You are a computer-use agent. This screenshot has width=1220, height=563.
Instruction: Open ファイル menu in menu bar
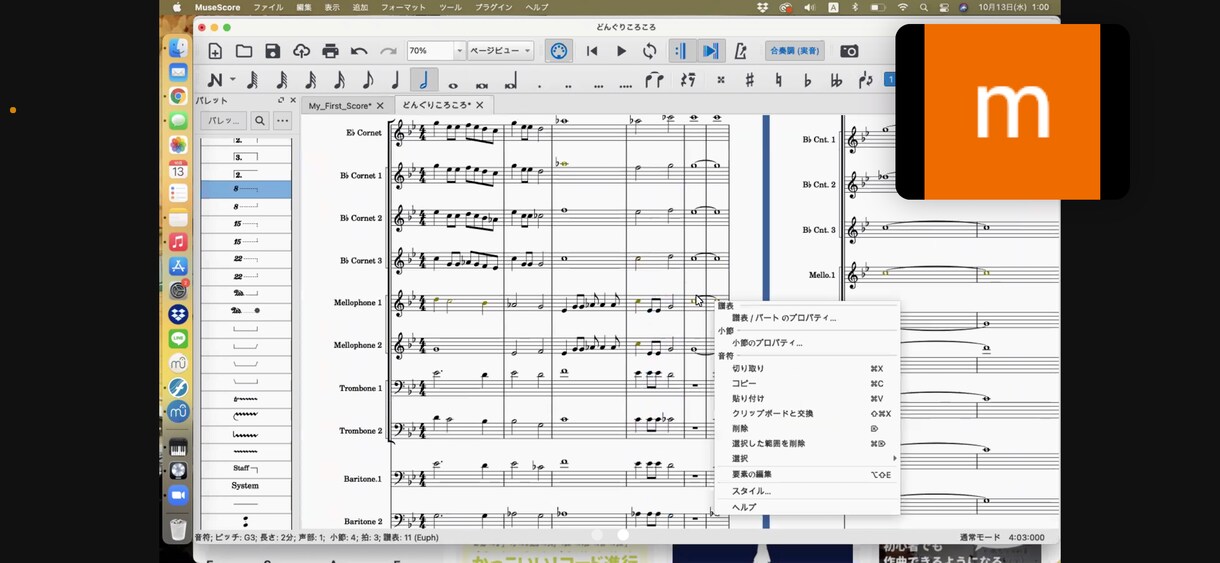pyautogui.click(x=268, y=7)
